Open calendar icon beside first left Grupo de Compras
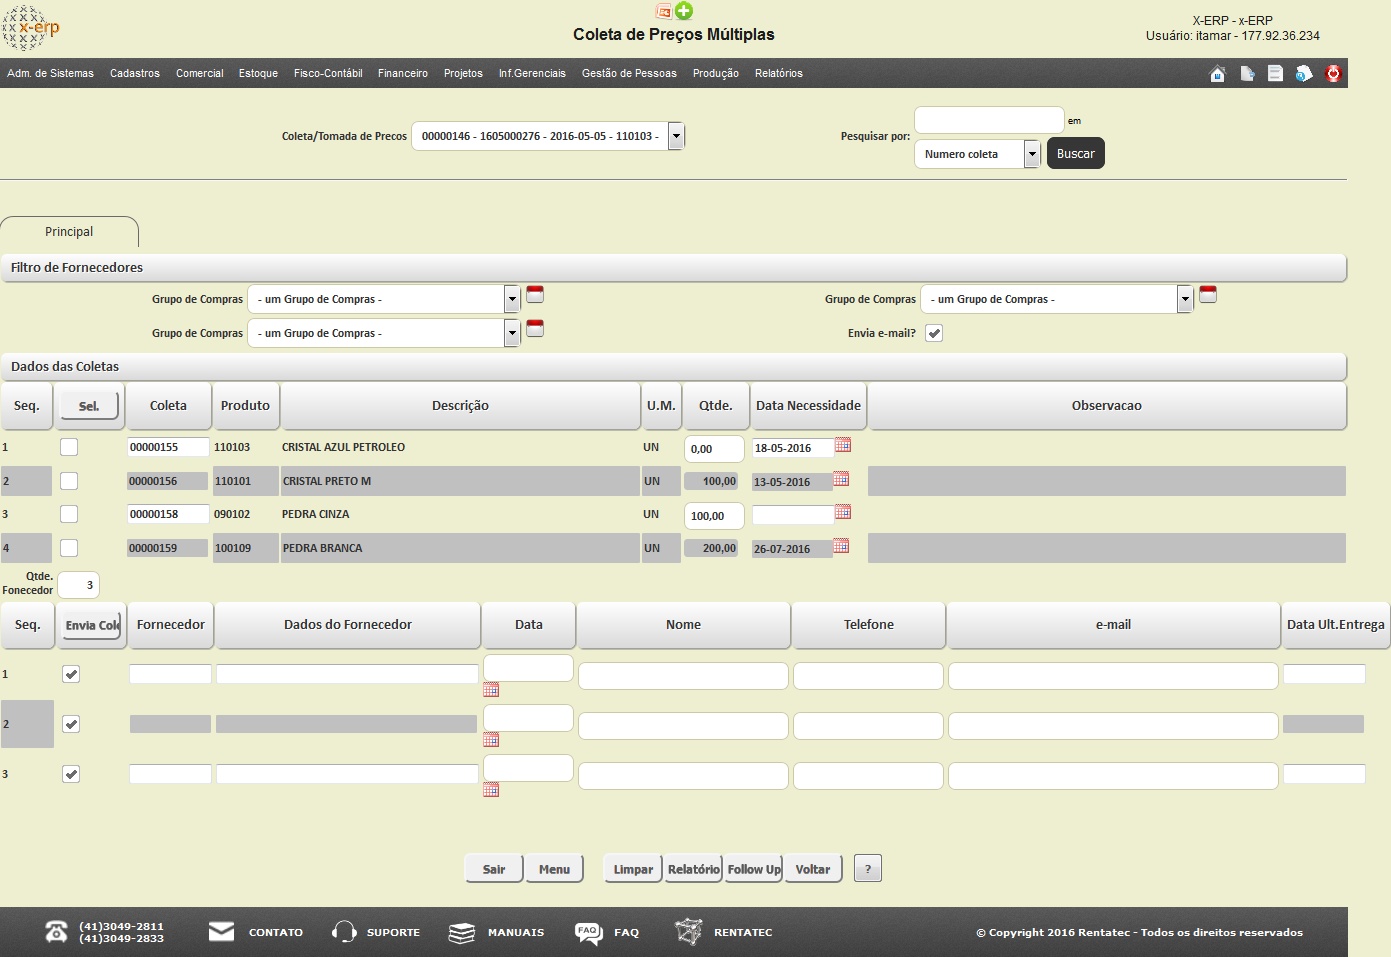This screenshot has height=957, width=1391. pyautogui.click(x=535, y=294)
